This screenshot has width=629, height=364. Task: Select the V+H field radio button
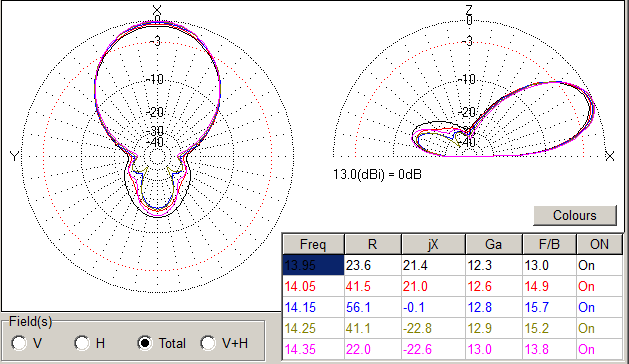click(x=208, y=343)
